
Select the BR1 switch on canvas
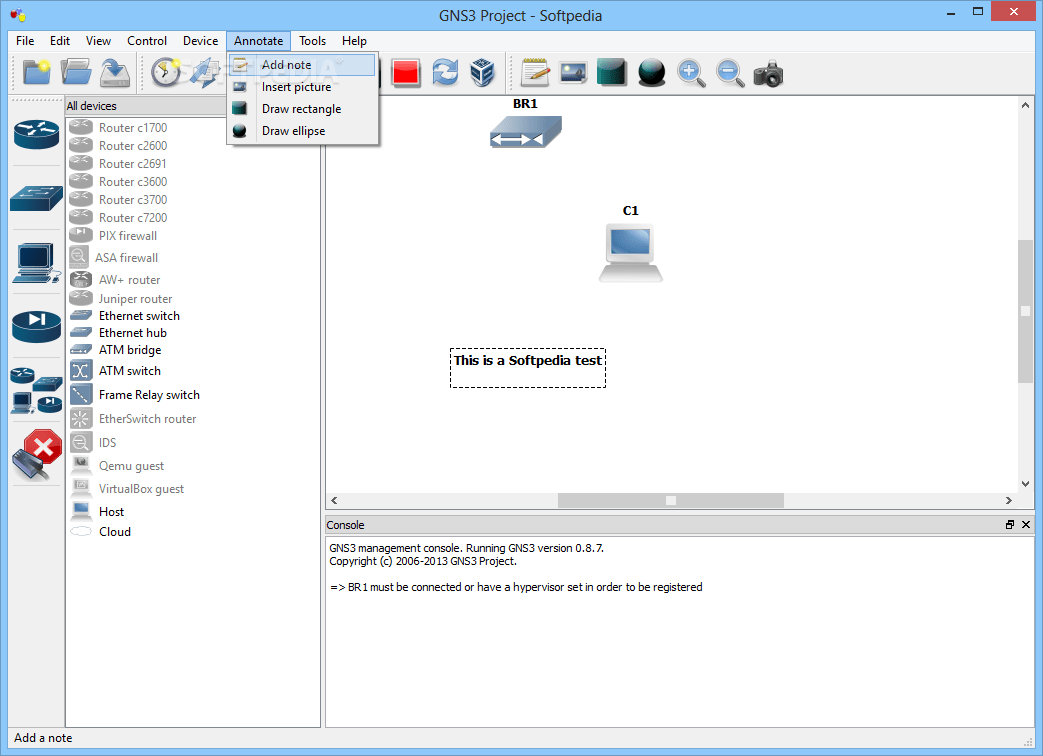pos(525,131)
